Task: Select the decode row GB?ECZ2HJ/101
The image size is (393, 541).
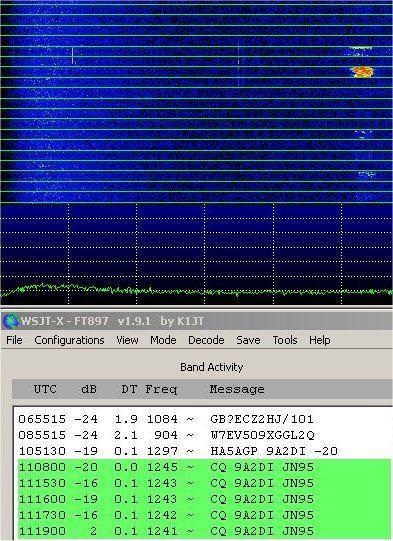Action: pyautogui.click(x=204, y=419)
